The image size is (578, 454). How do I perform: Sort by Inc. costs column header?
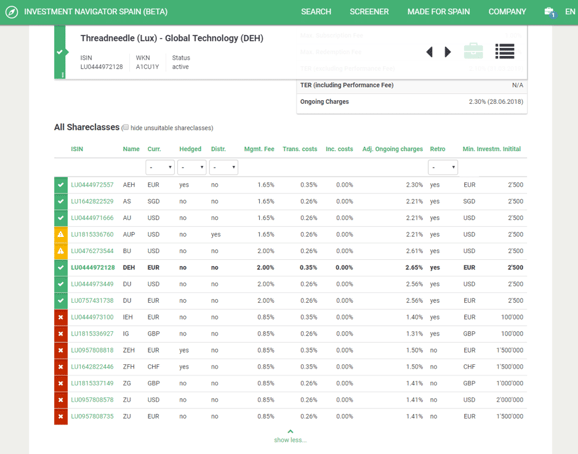(339, 149)
